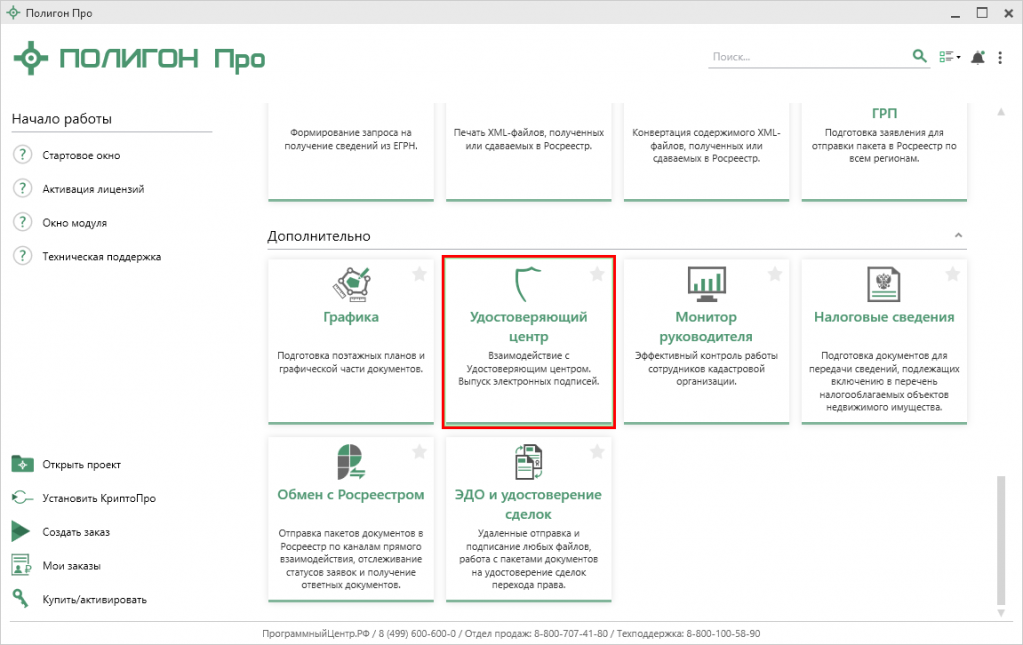The image size is (1023, 645).
Task: Click the help icon next to Окно модуля
Action: [23, 222]
